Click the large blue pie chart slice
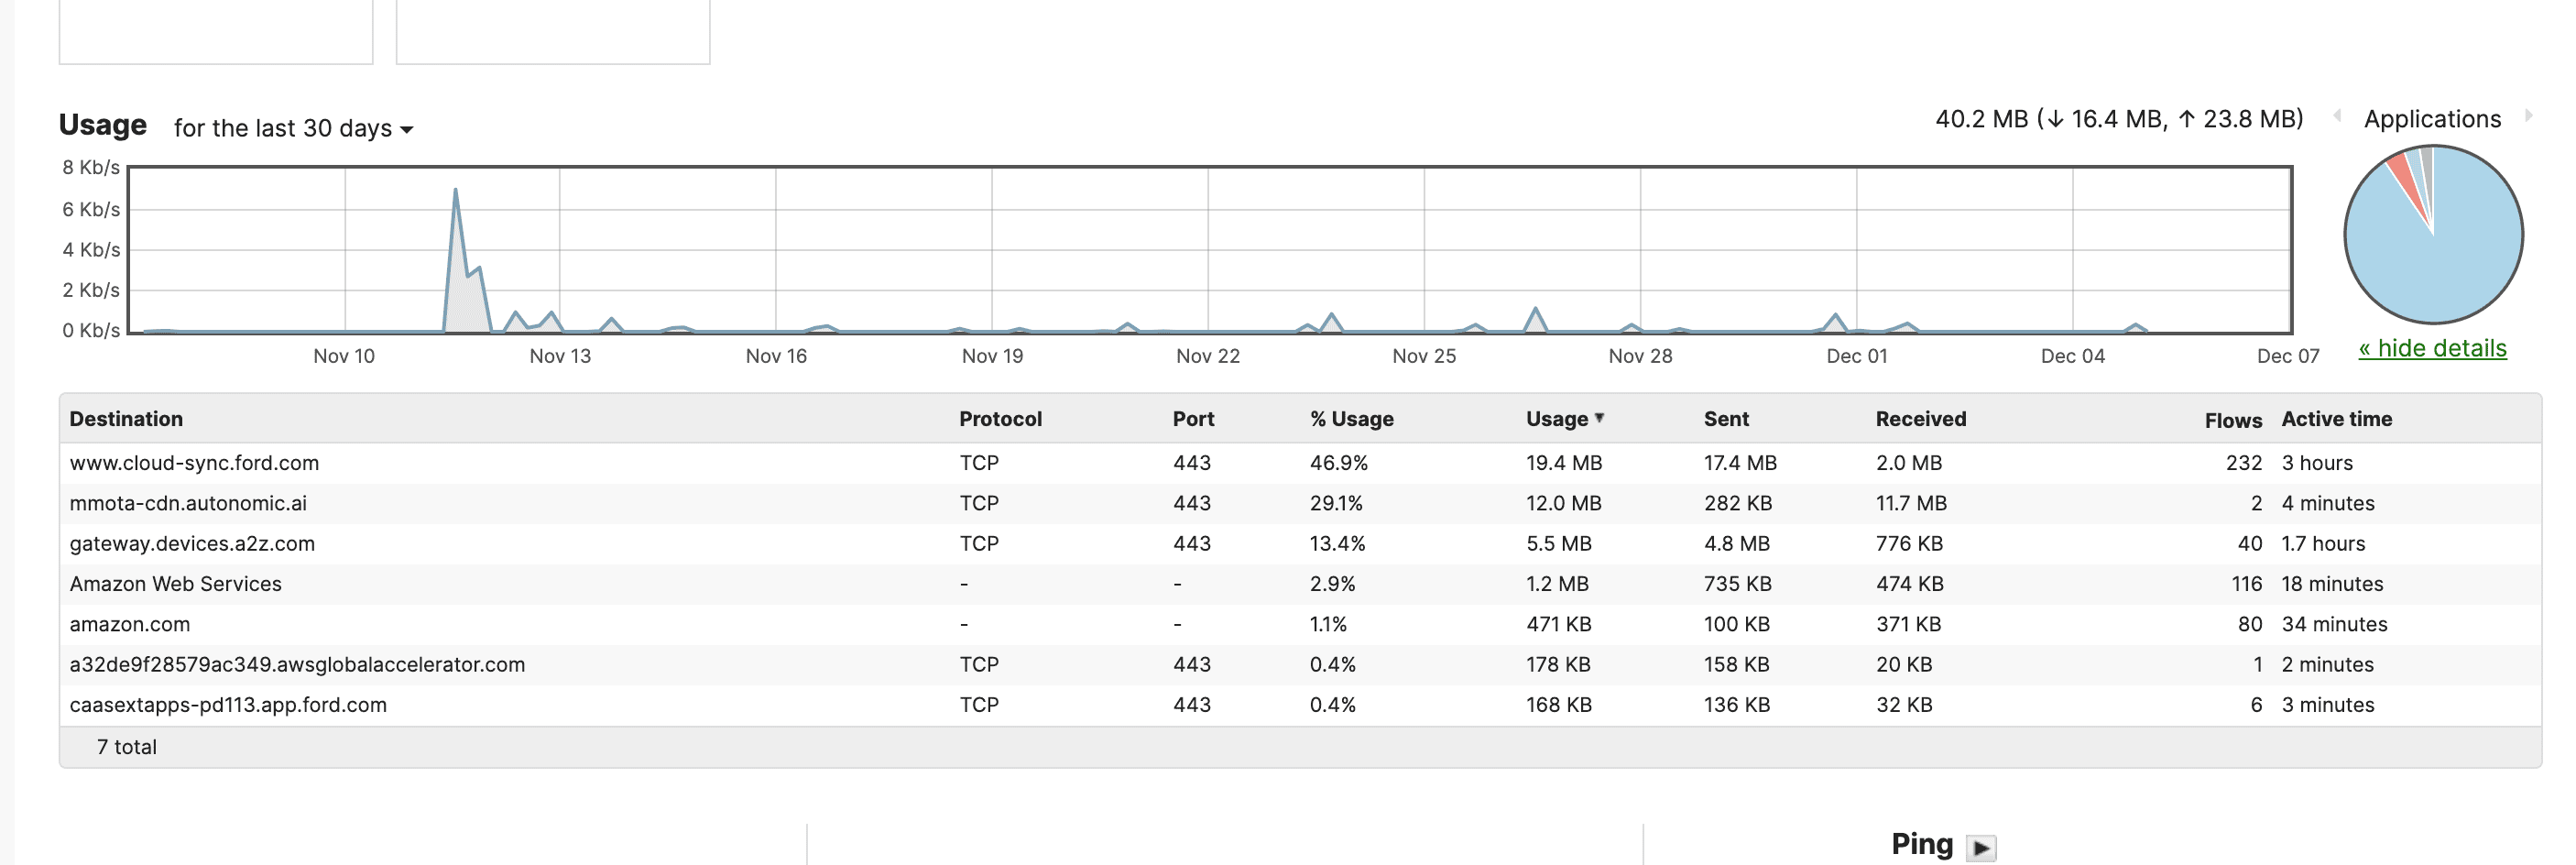Image resolution: width=2576 pixels, height=865 pixels. [2460, 250]
